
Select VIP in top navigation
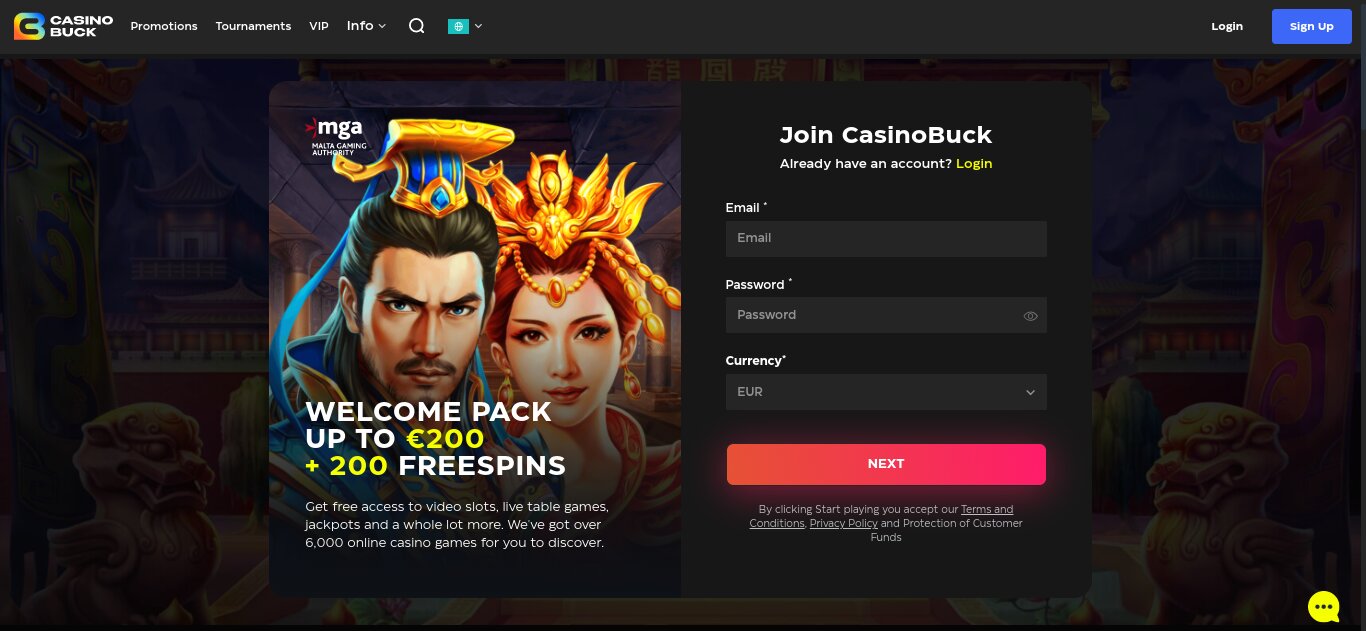pyautogui.click(x=319, y=26)
